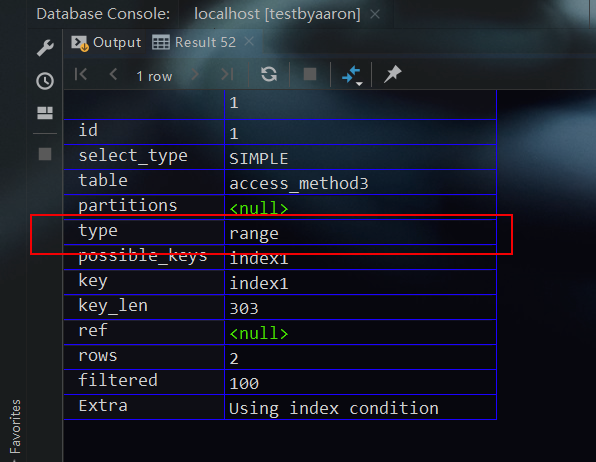Image resolution: width=596 pixels, height=462 pixels.
Task: Click the 'Using index condition' cell
Action: [360, 407]
